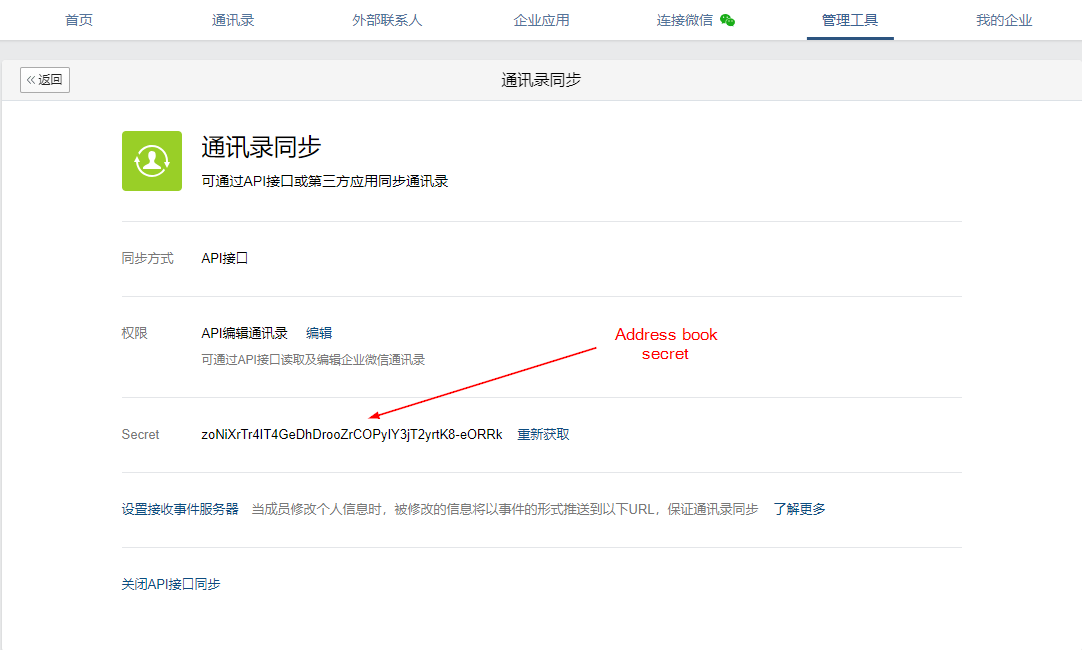Open the 外部联系人 section
This screenshot has height=650, width=1082.
pos(387,19)
